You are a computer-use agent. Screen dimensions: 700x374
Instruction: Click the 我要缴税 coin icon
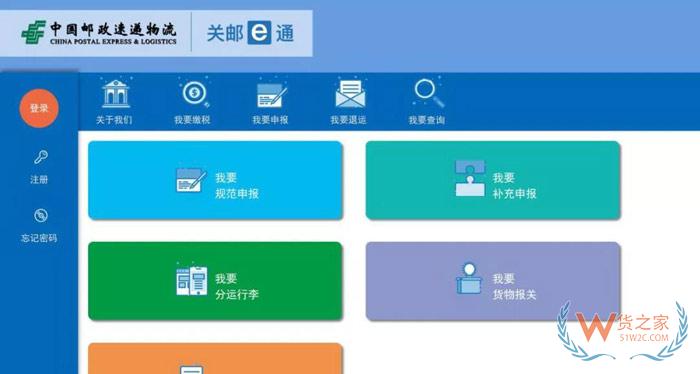195,93
